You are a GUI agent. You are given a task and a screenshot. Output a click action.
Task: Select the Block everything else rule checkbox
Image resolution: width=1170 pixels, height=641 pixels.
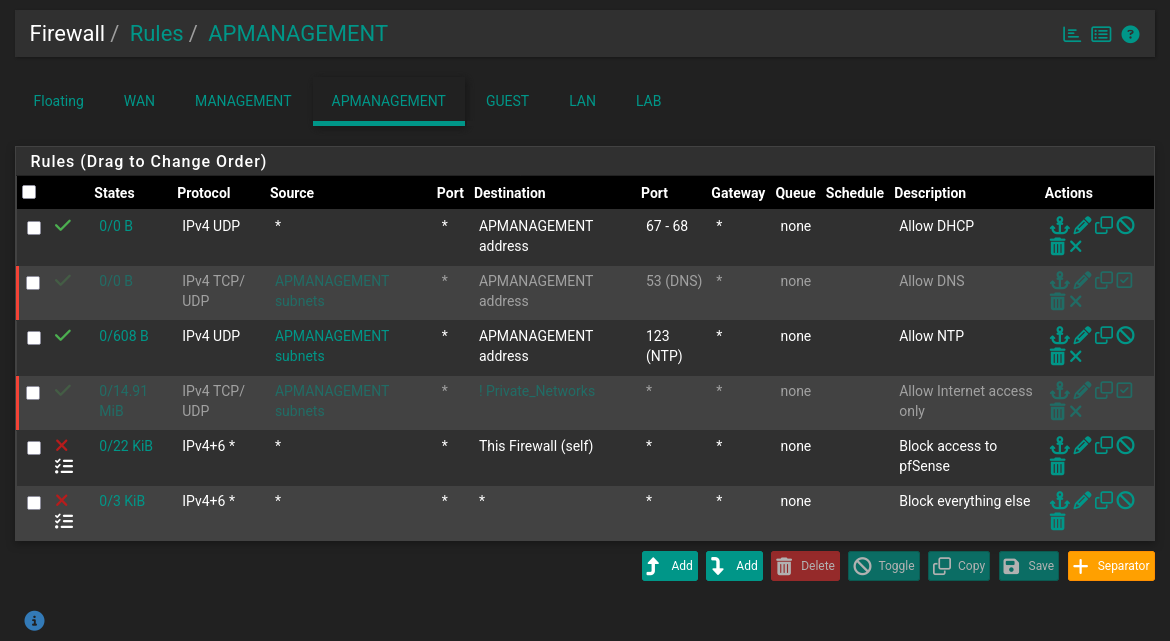point(34,503)
